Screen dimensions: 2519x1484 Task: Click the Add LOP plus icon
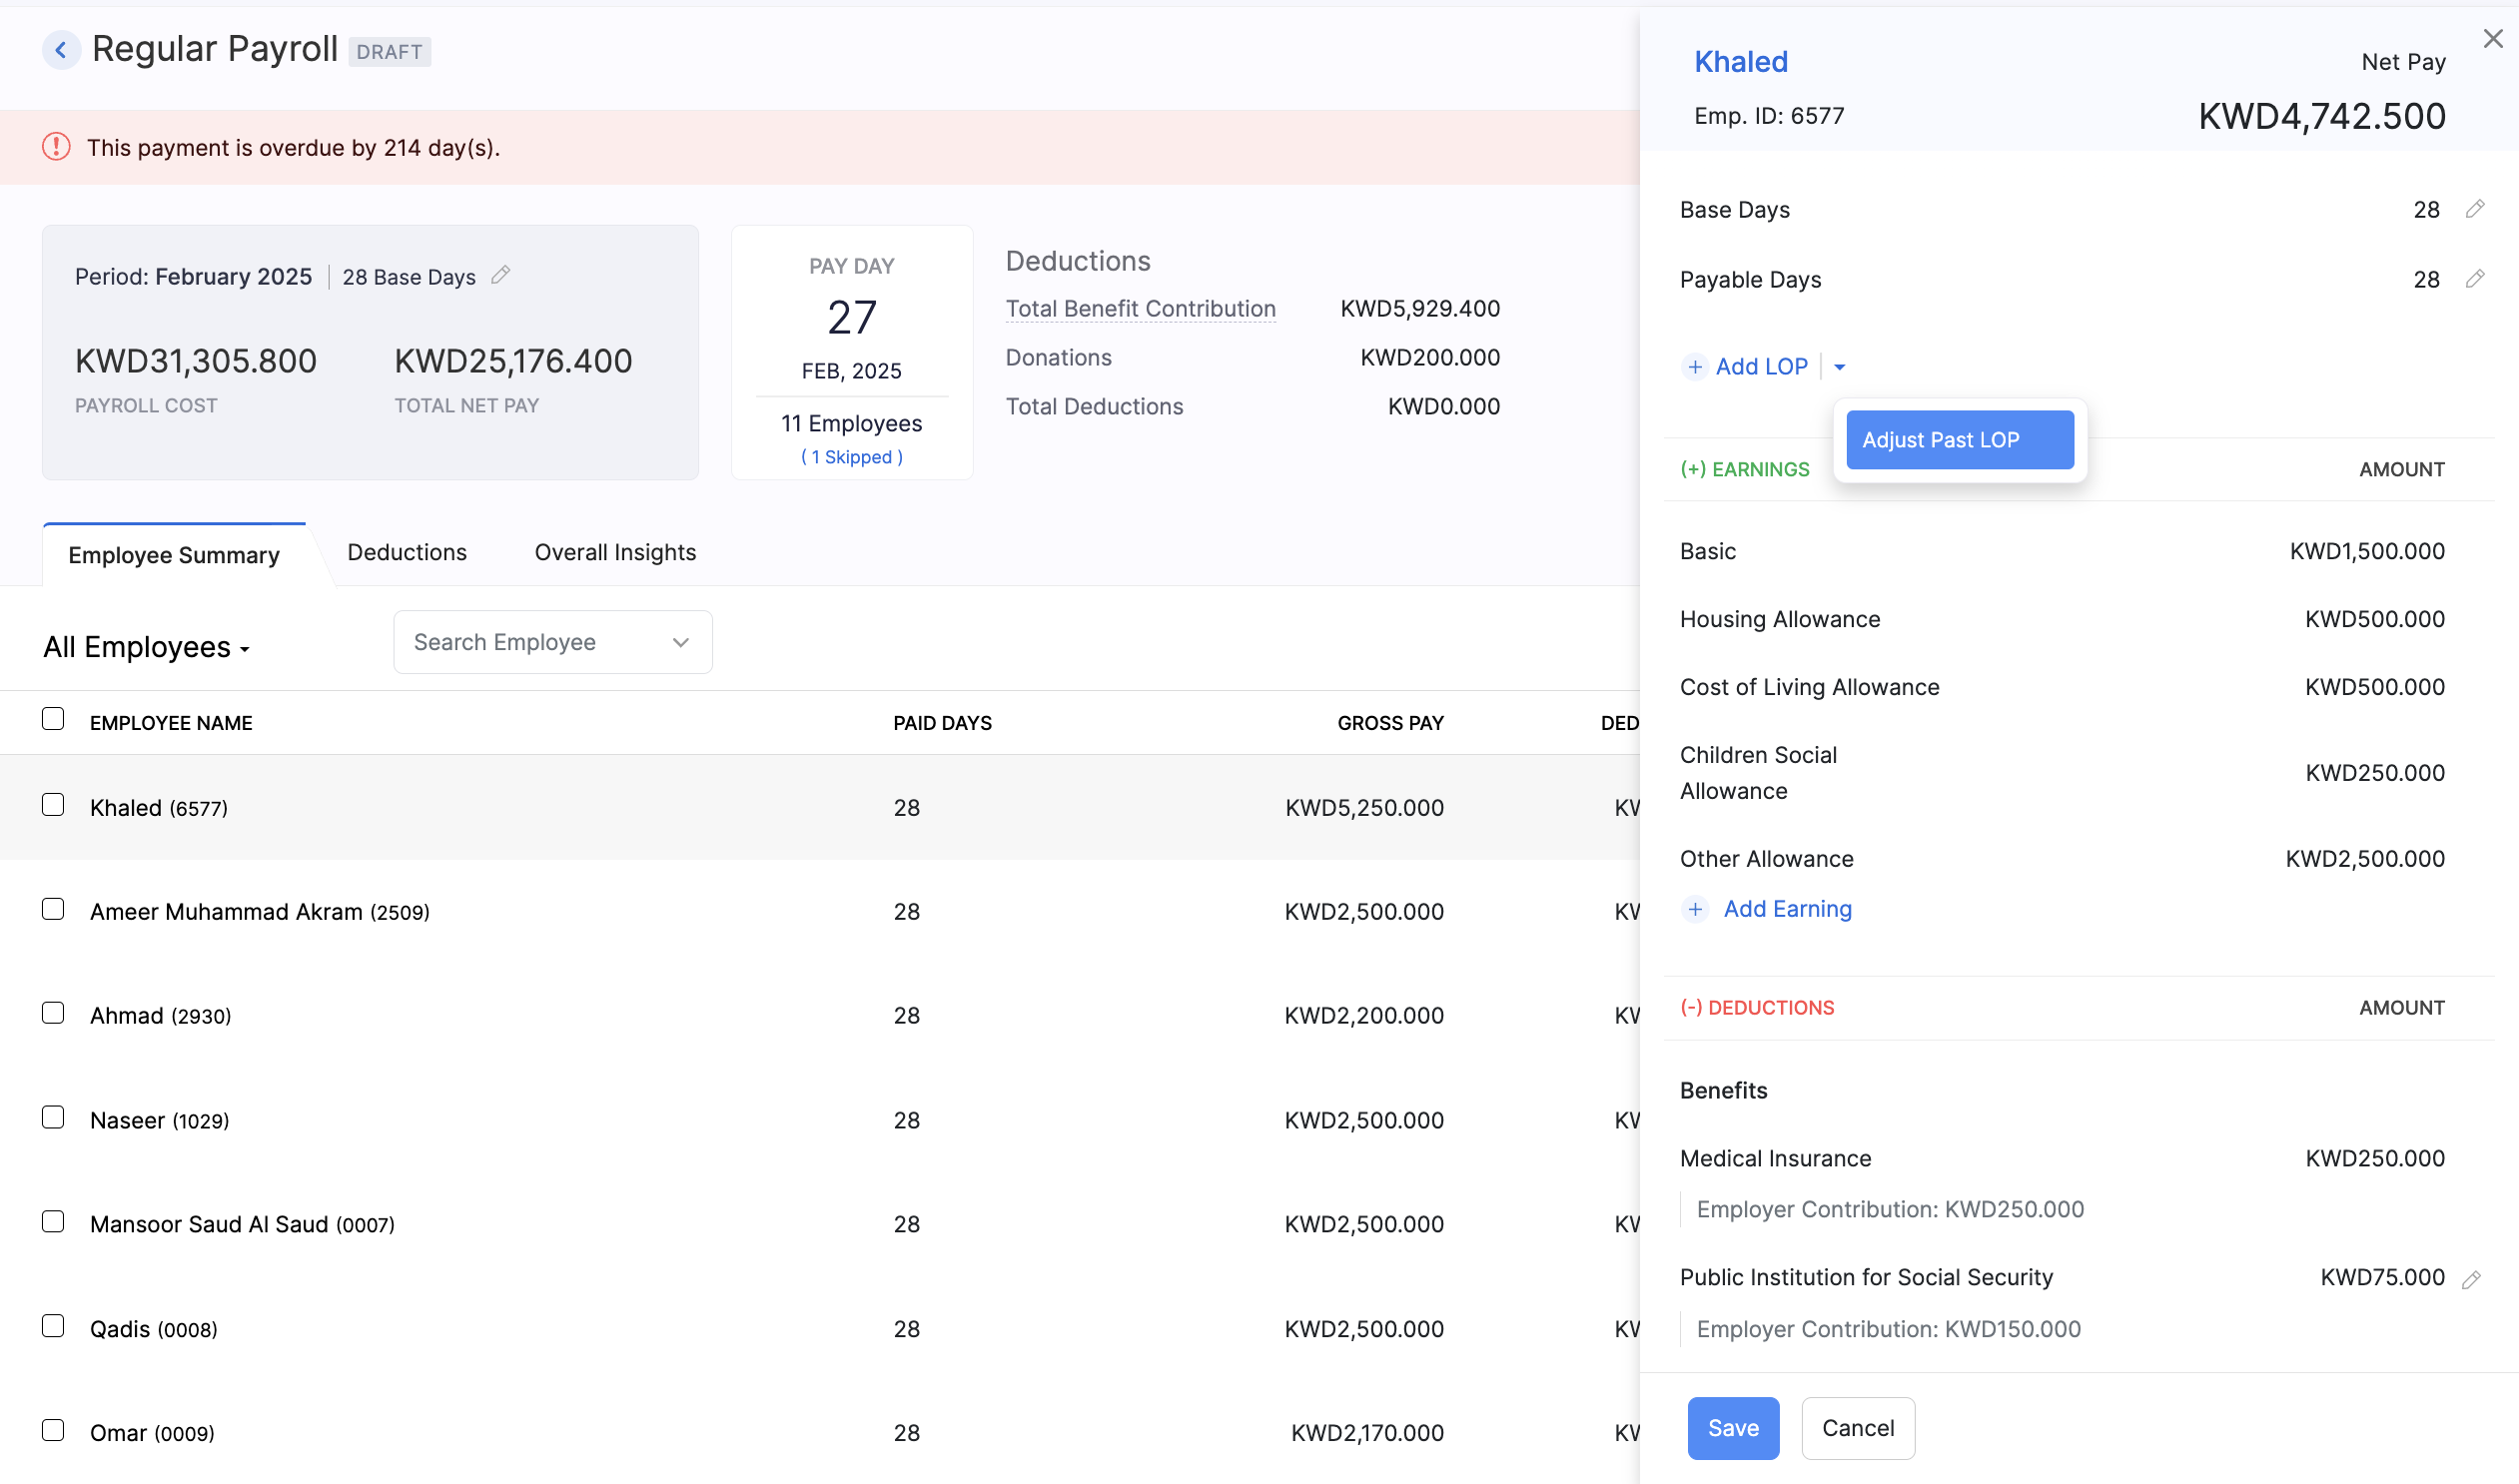[1695, 366]
